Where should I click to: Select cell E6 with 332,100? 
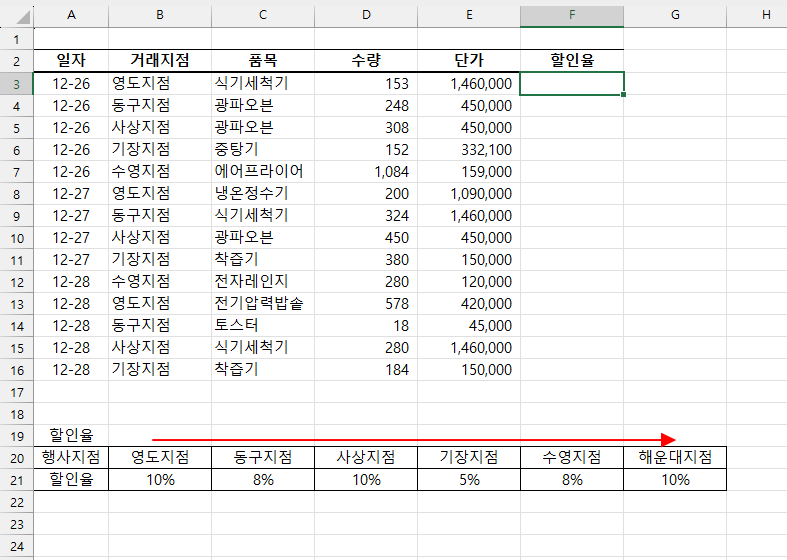coord(469,150)
